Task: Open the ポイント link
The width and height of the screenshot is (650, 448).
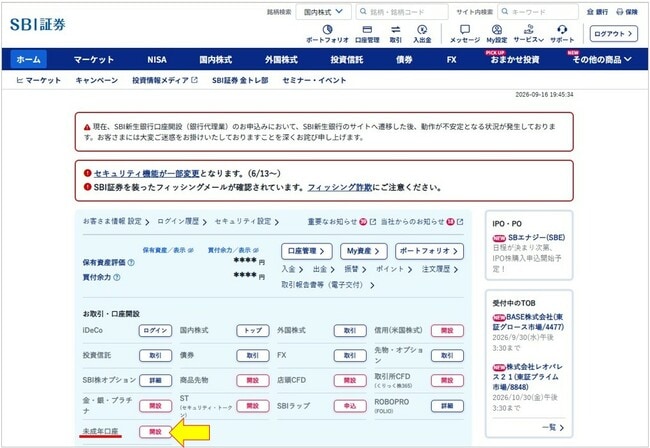Action: click(394, 269)
